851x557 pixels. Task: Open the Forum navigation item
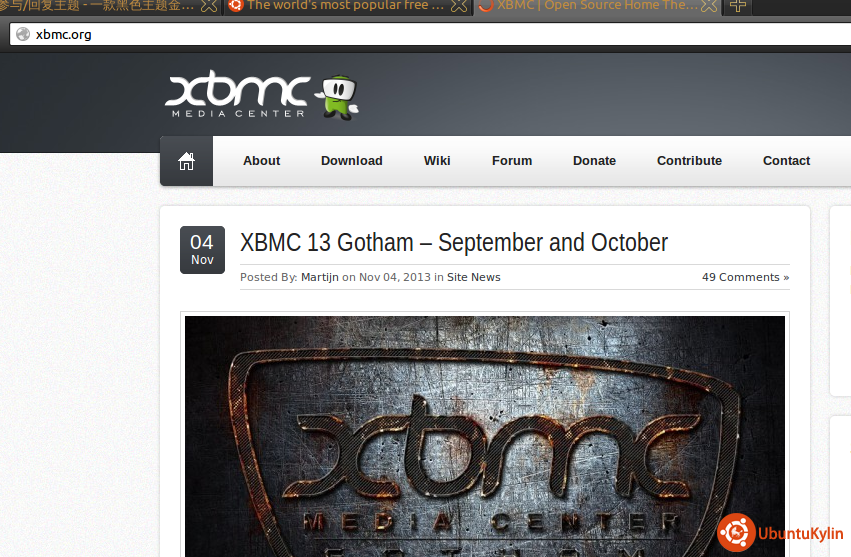[x=511, y=161]
